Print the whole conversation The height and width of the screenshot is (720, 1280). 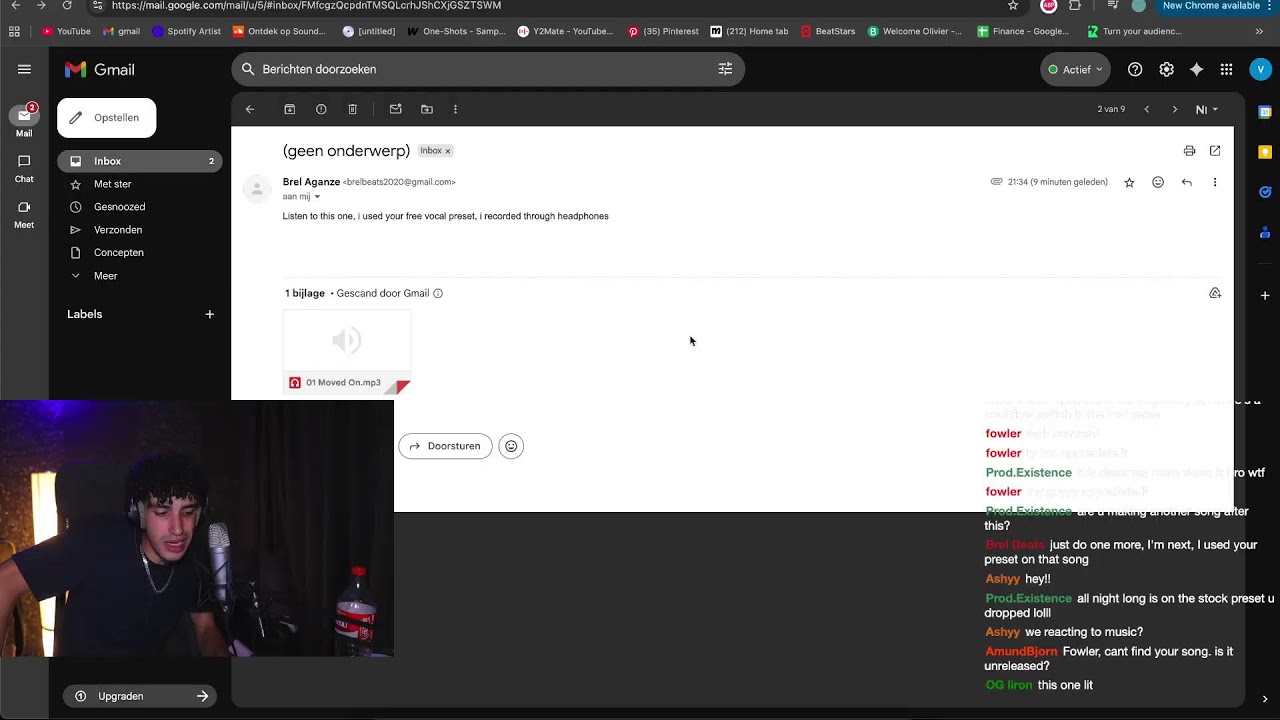(x=1189, y=151)
